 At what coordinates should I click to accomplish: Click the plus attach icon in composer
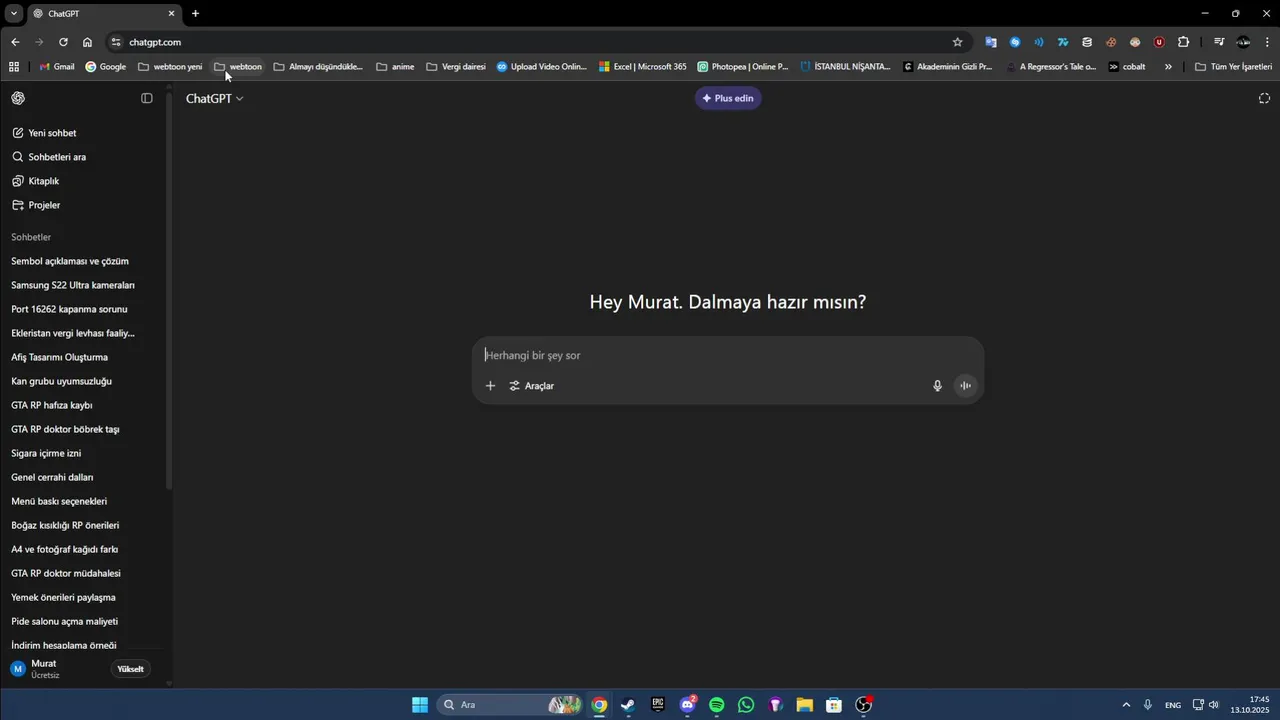(490, 386)
